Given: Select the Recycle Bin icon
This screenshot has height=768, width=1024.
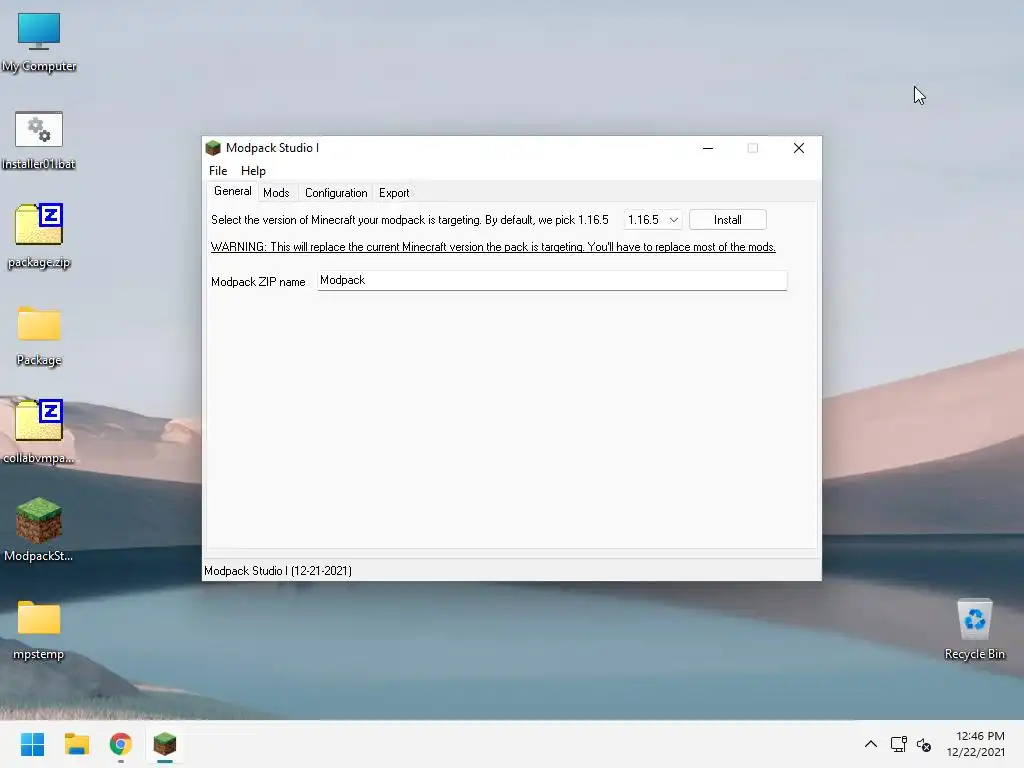Looking at the screenshot, I should 974,629.
